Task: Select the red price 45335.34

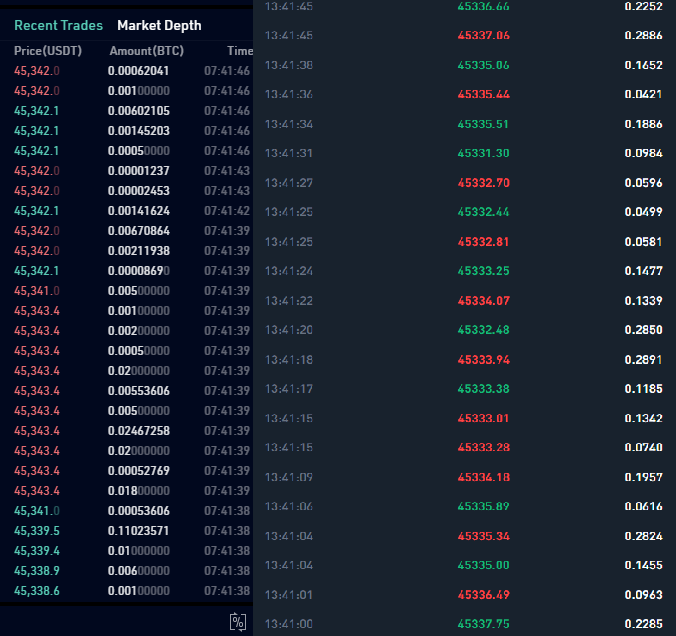Action: coord(483,536)
